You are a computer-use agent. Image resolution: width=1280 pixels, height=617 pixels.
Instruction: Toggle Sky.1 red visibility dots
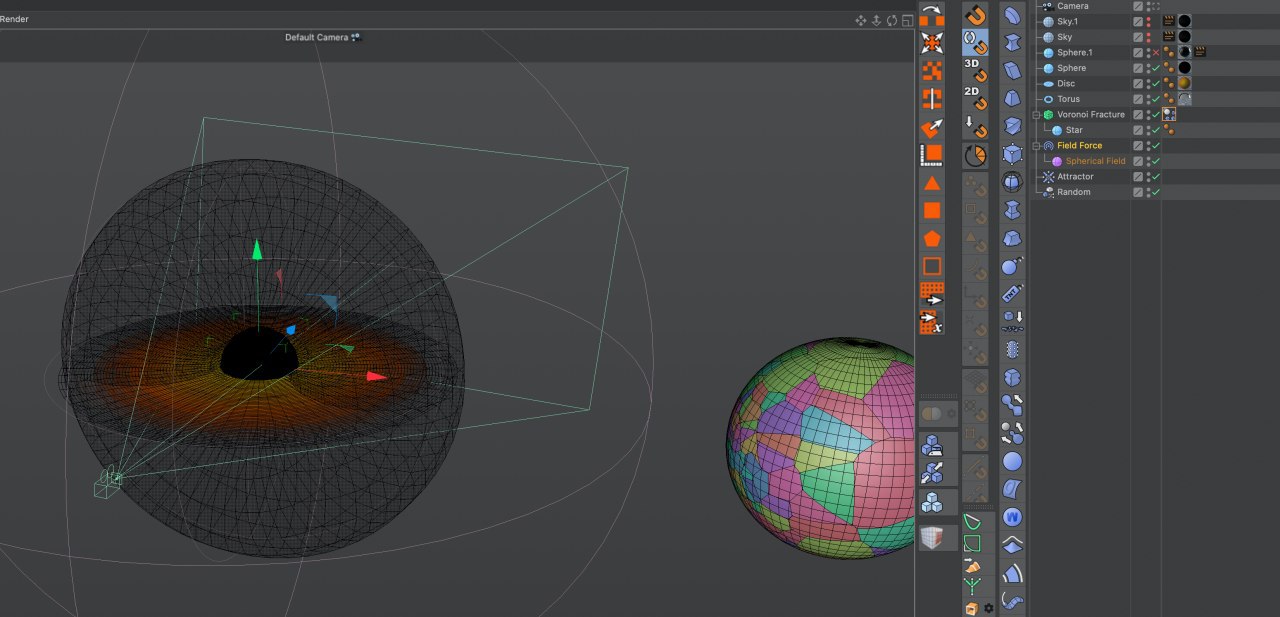[x=1148, y=21]
